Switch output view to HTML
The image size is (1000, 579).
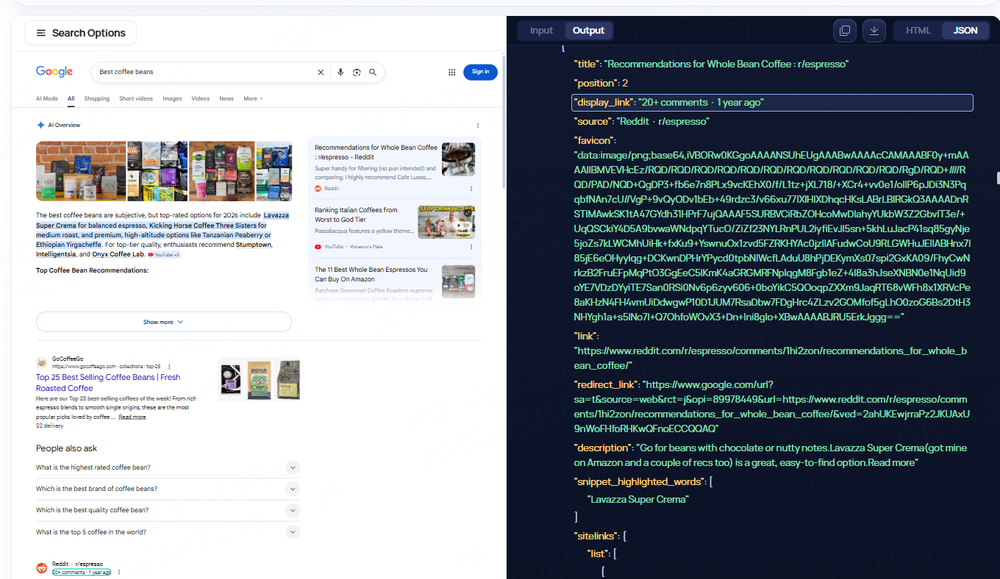(918, 31)
